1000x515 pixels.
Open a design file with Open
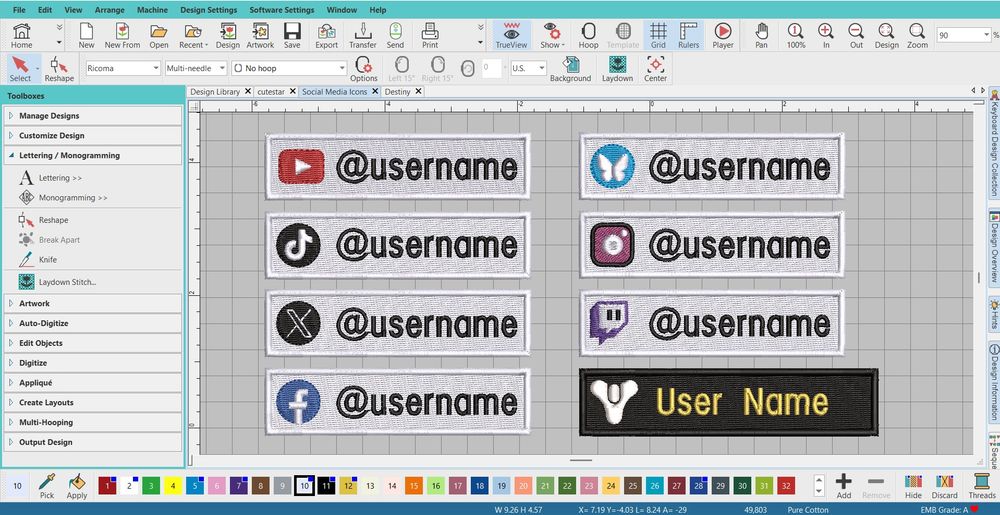pyautogui.click(x=159, y=36)
